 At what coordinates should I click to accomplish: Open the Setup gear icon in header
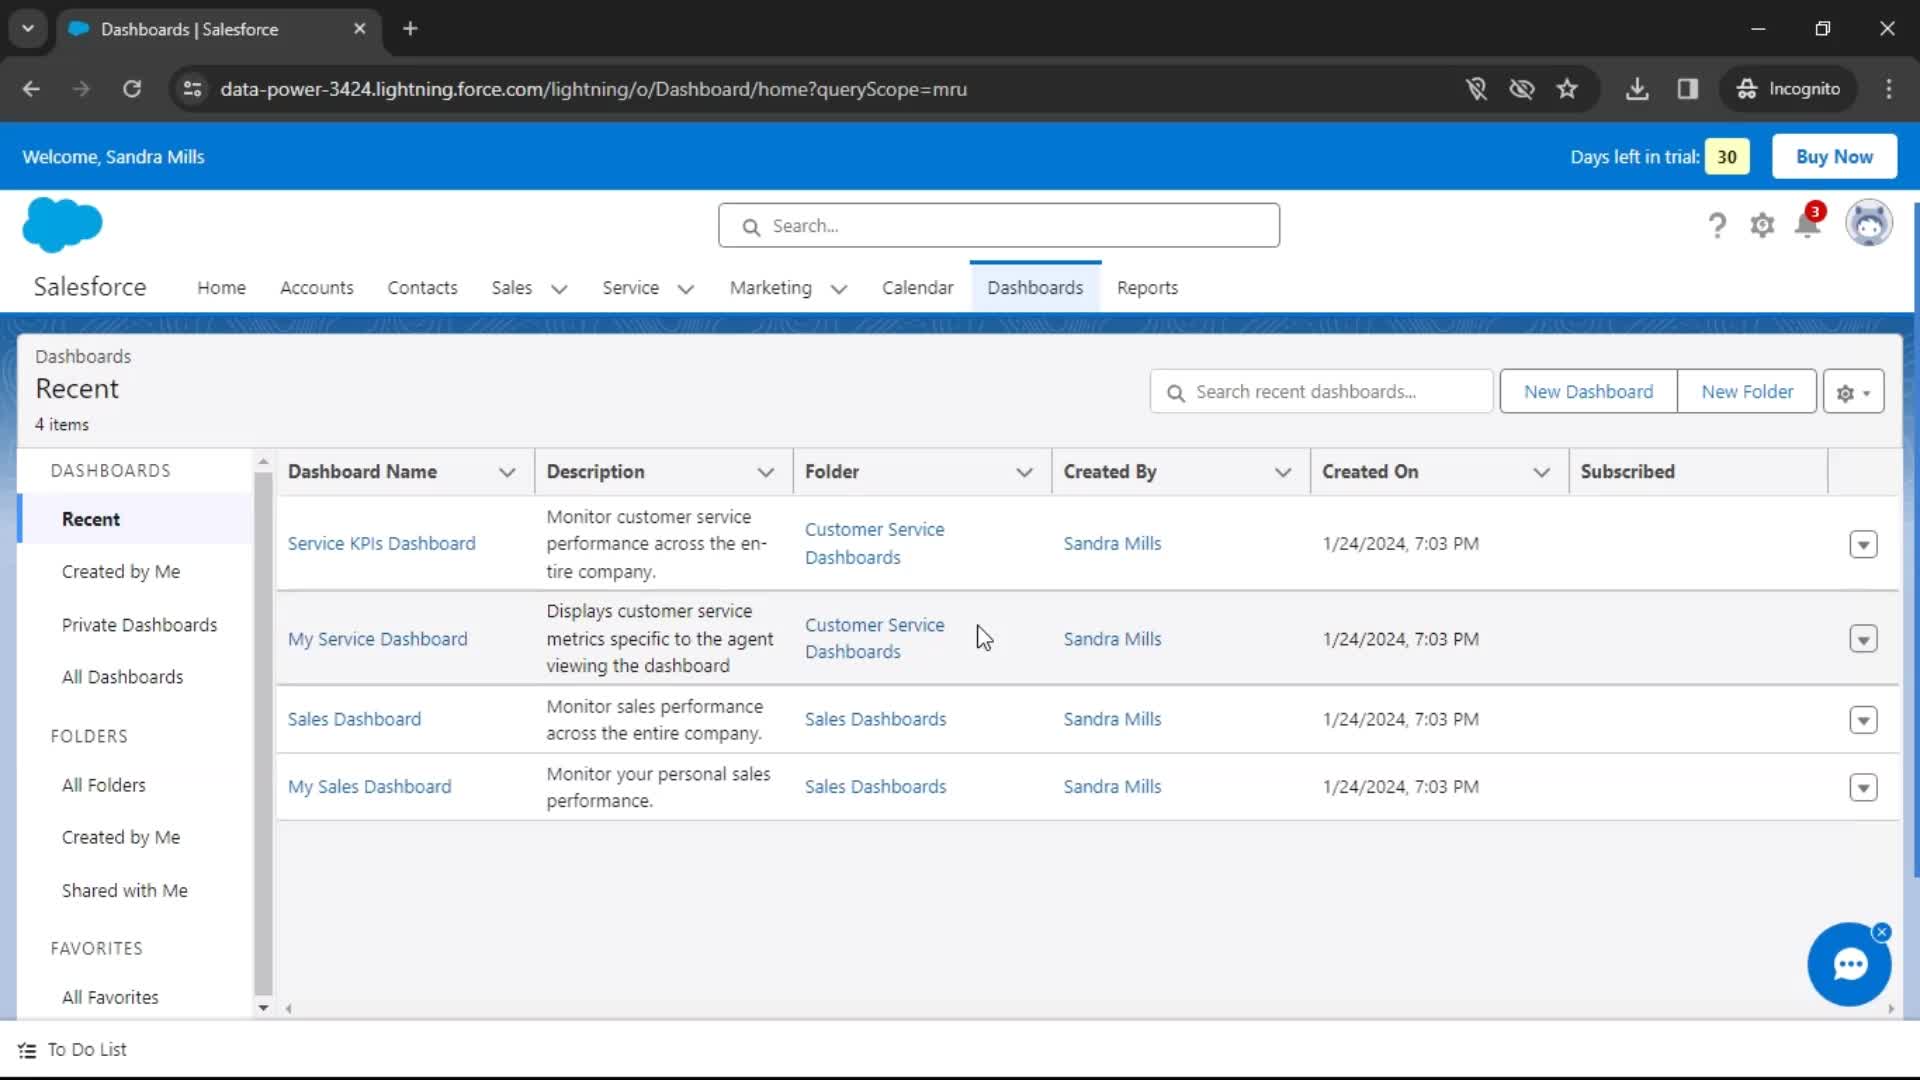(x=1762, y=226)
